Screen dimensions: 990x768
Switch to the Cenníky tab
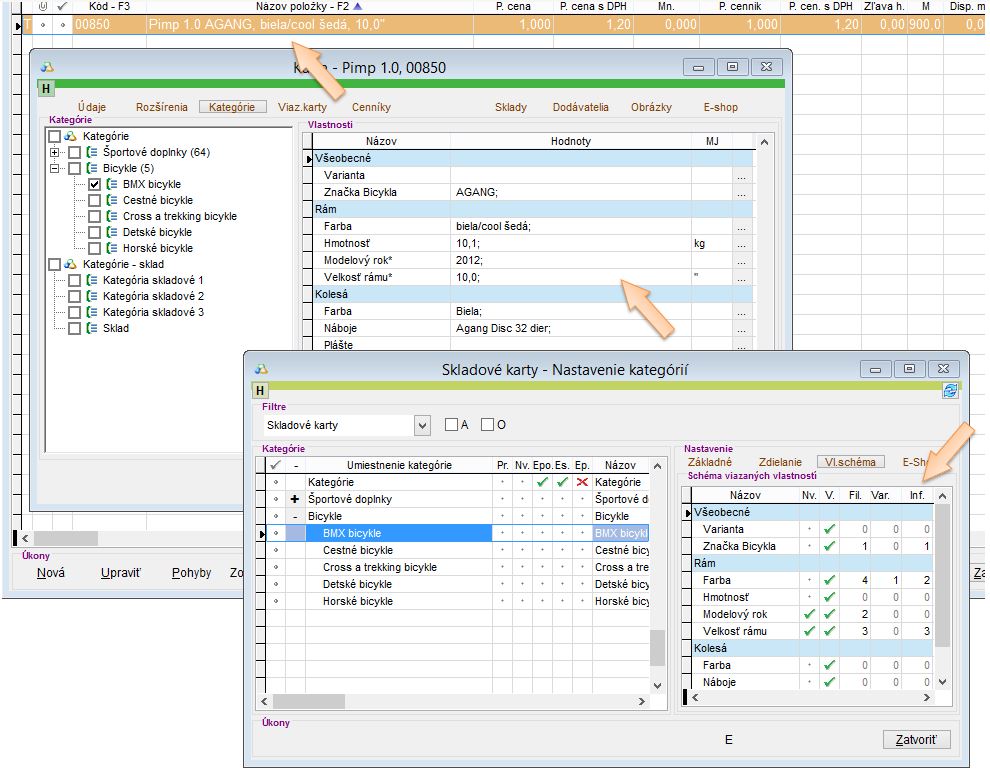(x=371, y=107)
